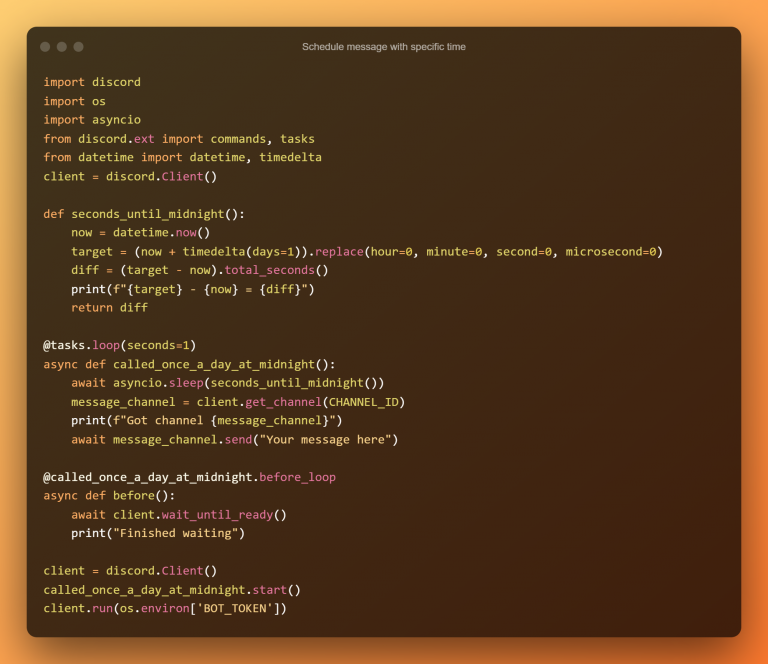
Task: Click the line importing datetime, timedelta
Action: pyautogui.click(x=182, y=157)
